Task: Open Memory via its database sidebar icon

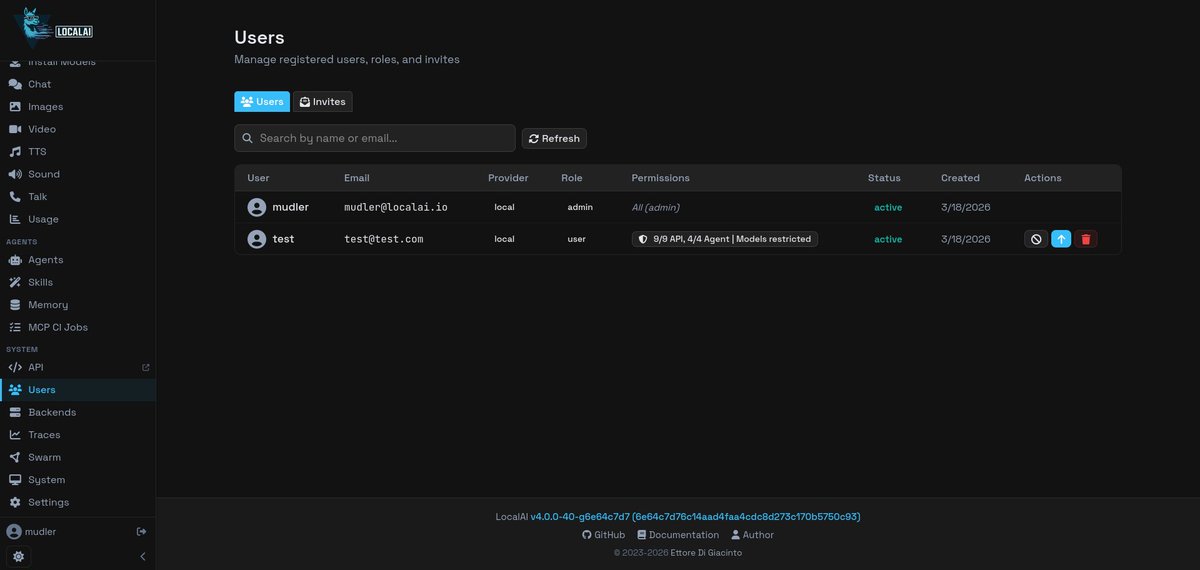Action: click(x=15, y=305)
